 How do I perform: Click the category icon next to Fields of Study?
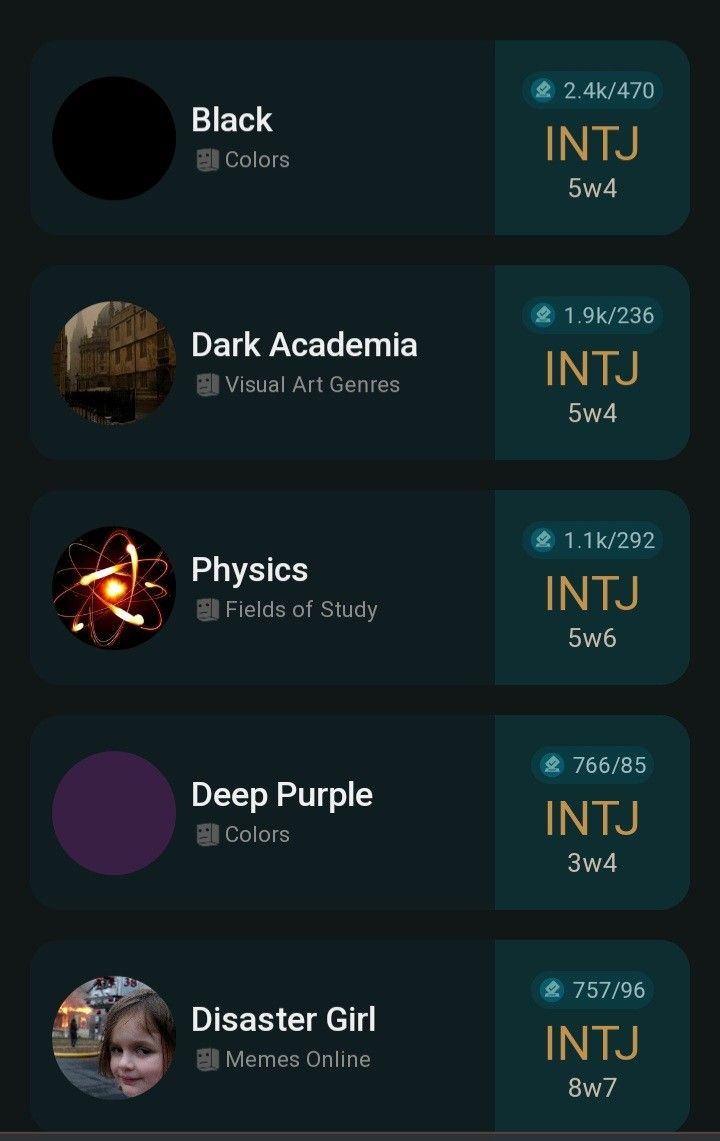click(207, 610)
